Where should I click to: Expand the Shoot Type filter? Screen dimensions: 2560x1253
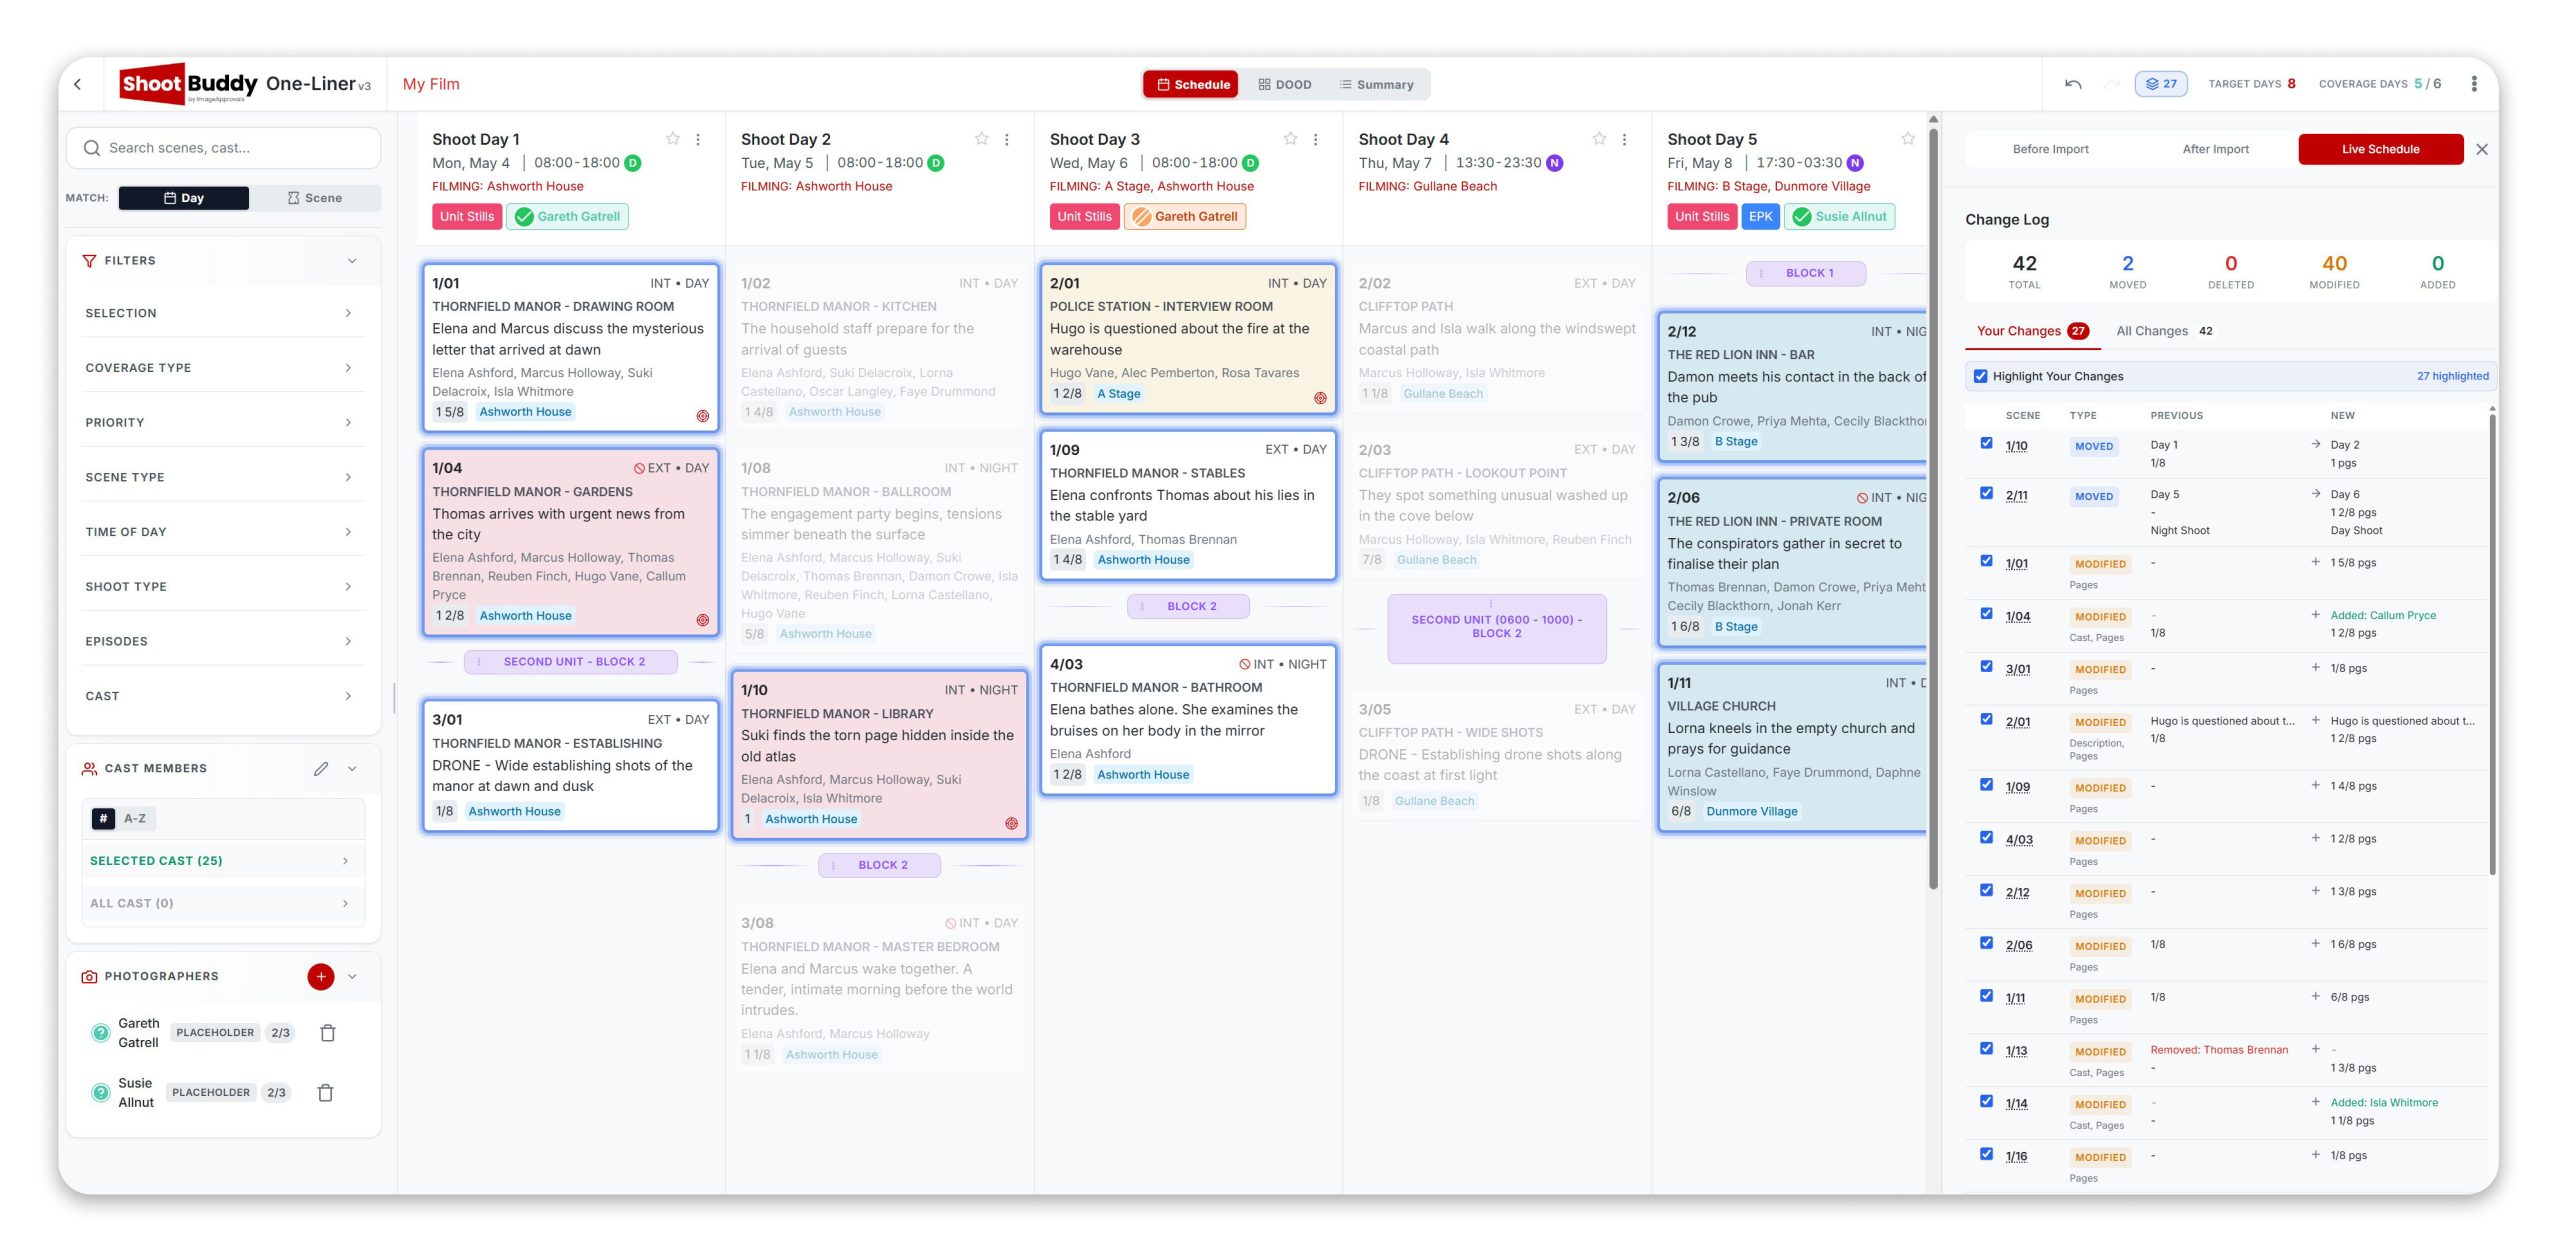tap(223, 586)
